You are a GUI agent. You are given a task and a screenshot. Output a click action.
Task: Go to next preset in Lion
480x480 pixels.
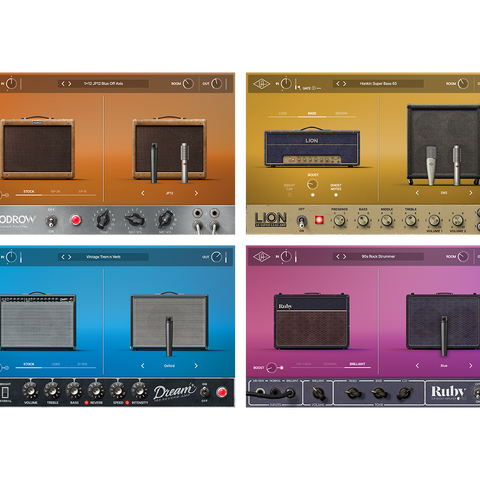(345, 83)
